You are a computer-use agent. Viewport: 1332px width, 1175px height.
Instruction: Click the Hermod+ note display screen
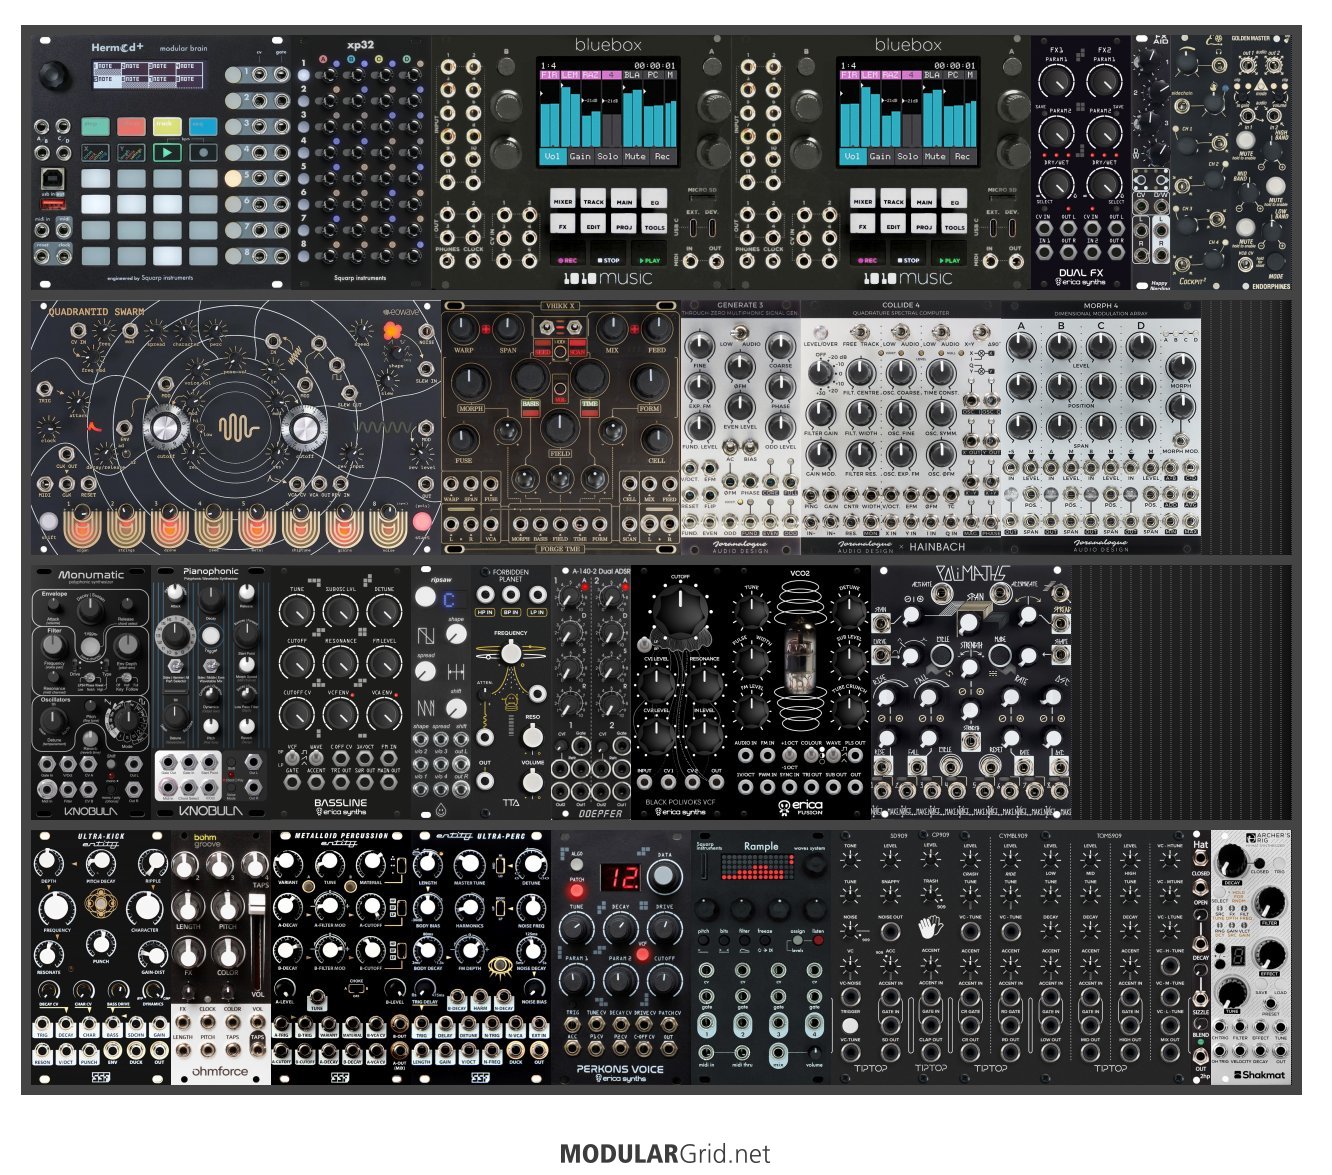(x=147, y=74)
